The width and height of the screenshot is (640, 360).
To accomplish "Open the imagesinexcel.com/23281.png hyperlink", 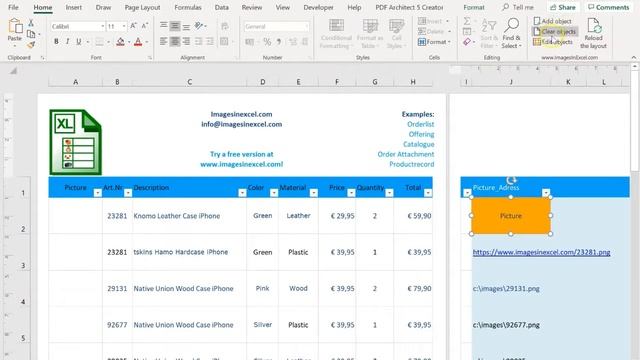I will 541,252.
